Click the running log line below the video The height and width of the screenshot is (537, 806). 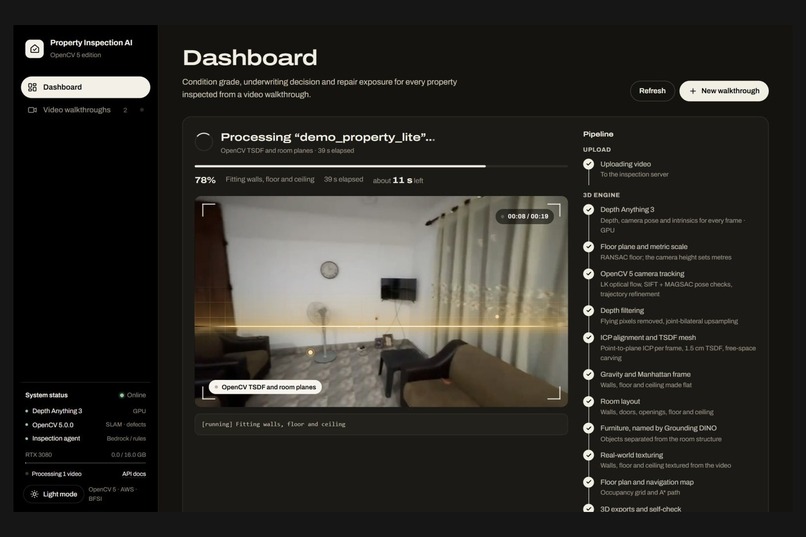[381, 424]
